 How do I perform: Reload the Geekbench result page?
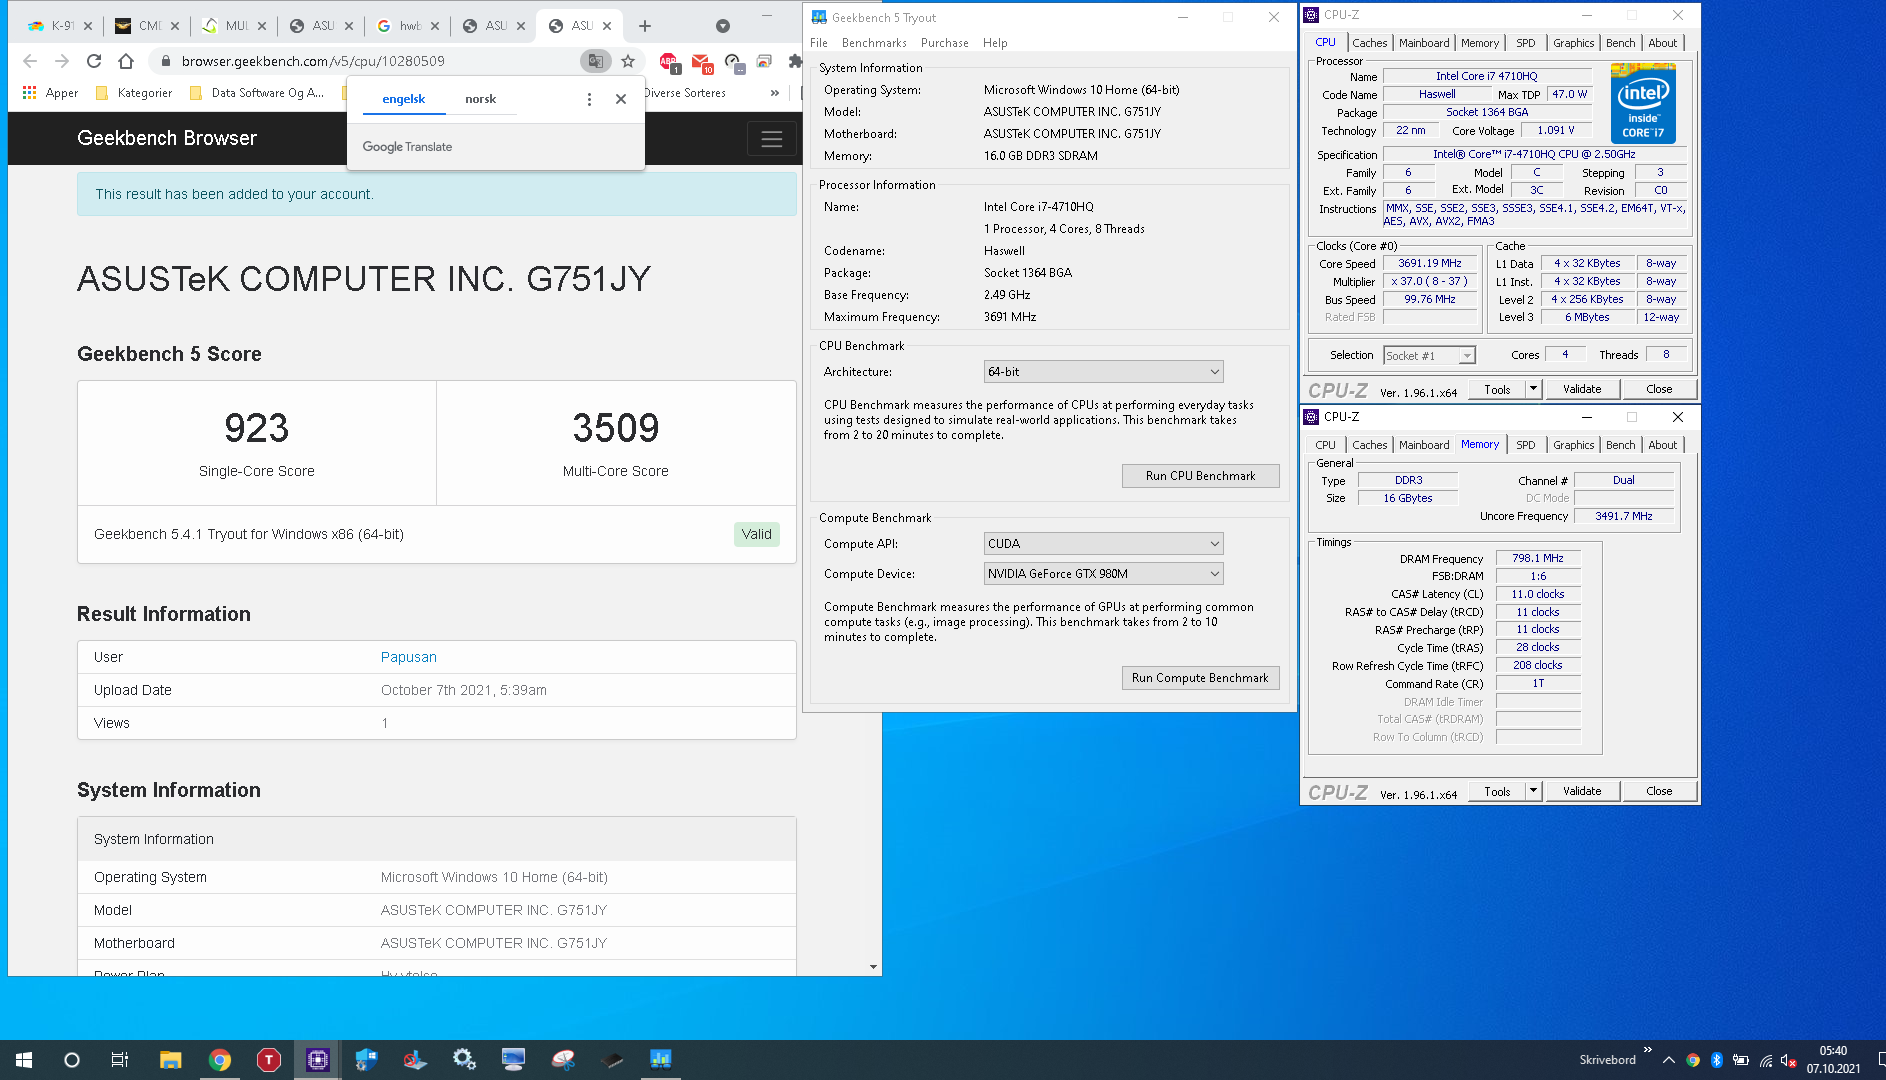[x=94, y=61]
